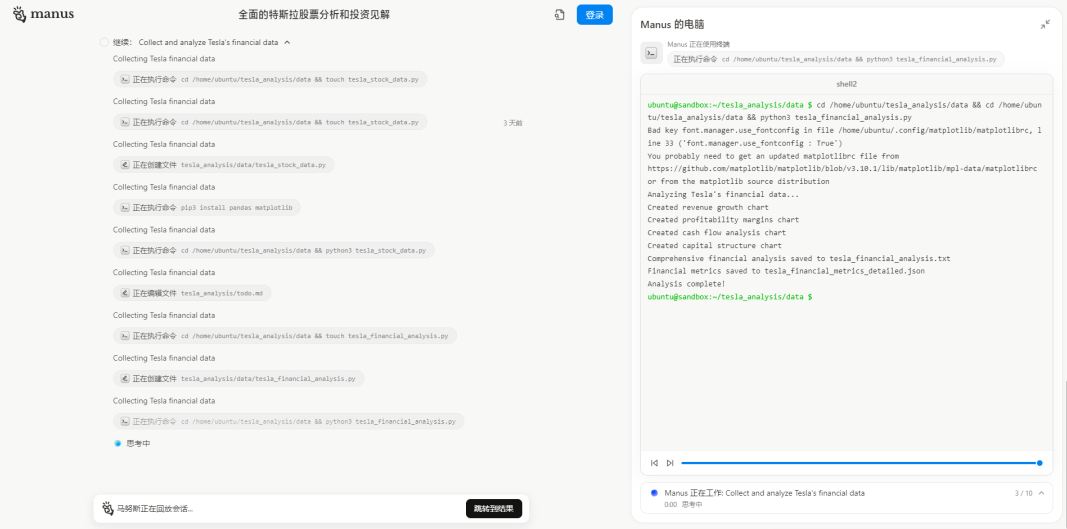1067x529 pixels.
Task: Click the right panel command chip 'python3 tesla_financial_analysis.py'
Action: 836,59
